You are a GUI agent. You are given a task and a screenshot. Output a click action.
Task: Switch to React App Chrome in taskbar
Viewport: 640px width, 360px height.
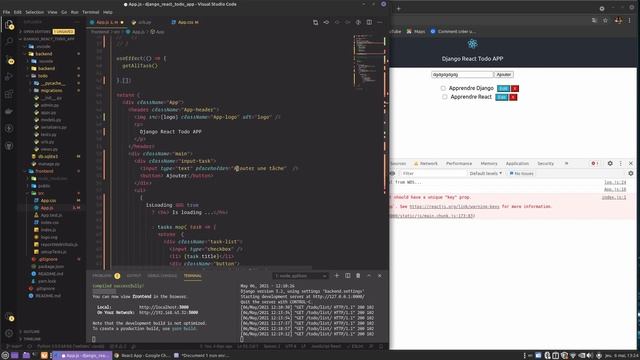pyautogui.click(x=142, y=356)
